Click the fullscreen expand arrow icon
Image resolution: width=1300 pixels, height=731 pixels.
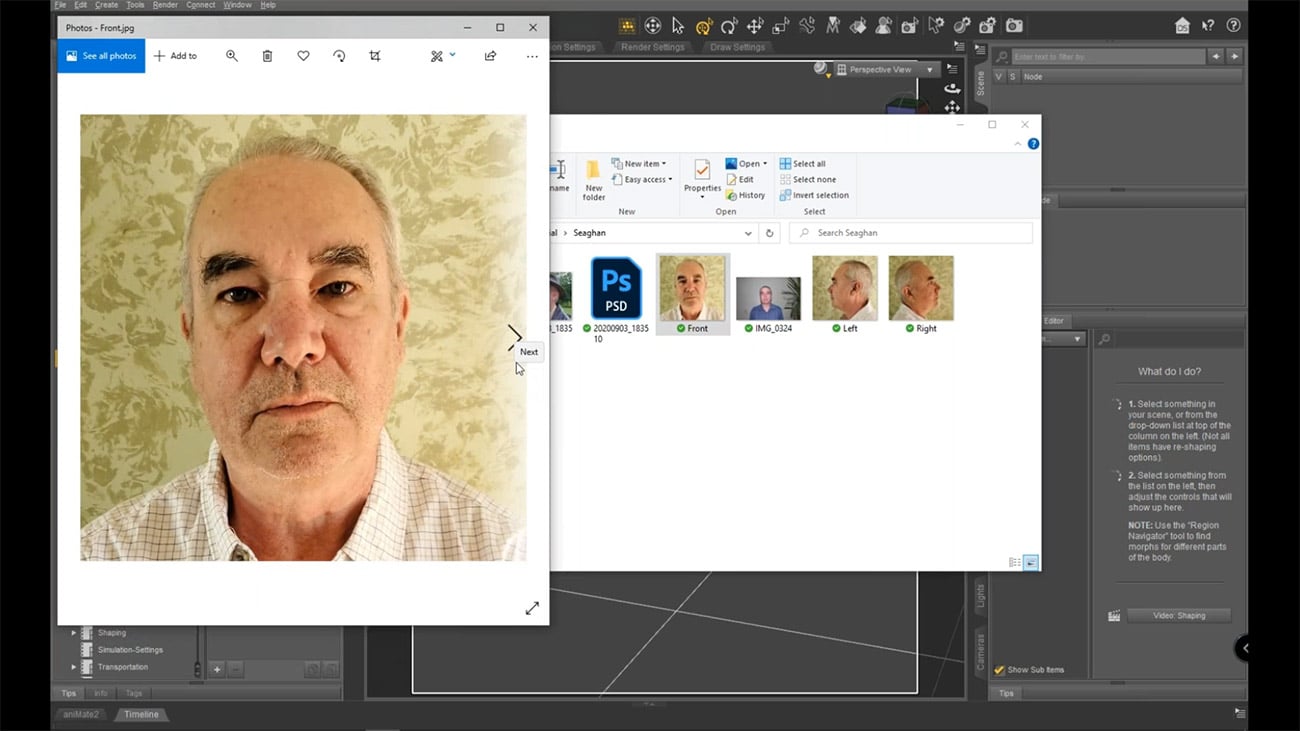(x=532, y=608)
